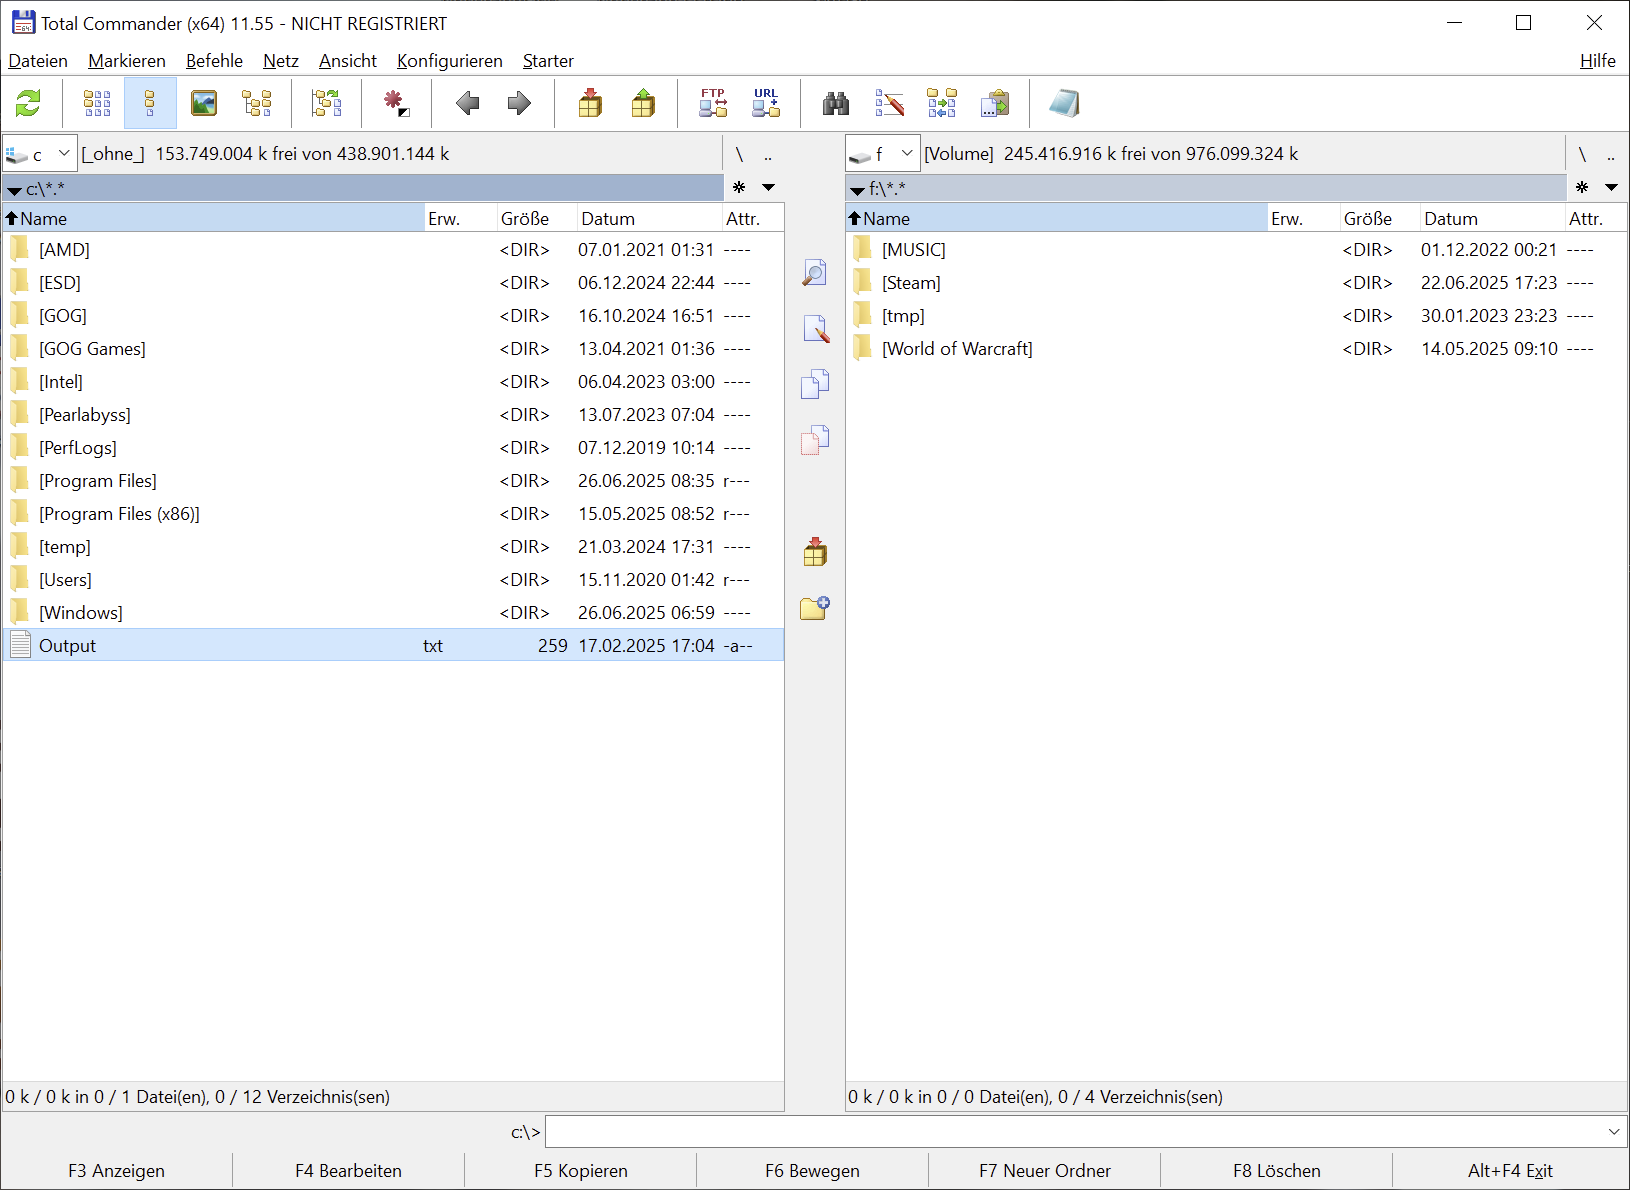The height and width of the screenshot is (1190, 1630).
Task: Select the [GOG Games] folder
Action: pos(393,349)
